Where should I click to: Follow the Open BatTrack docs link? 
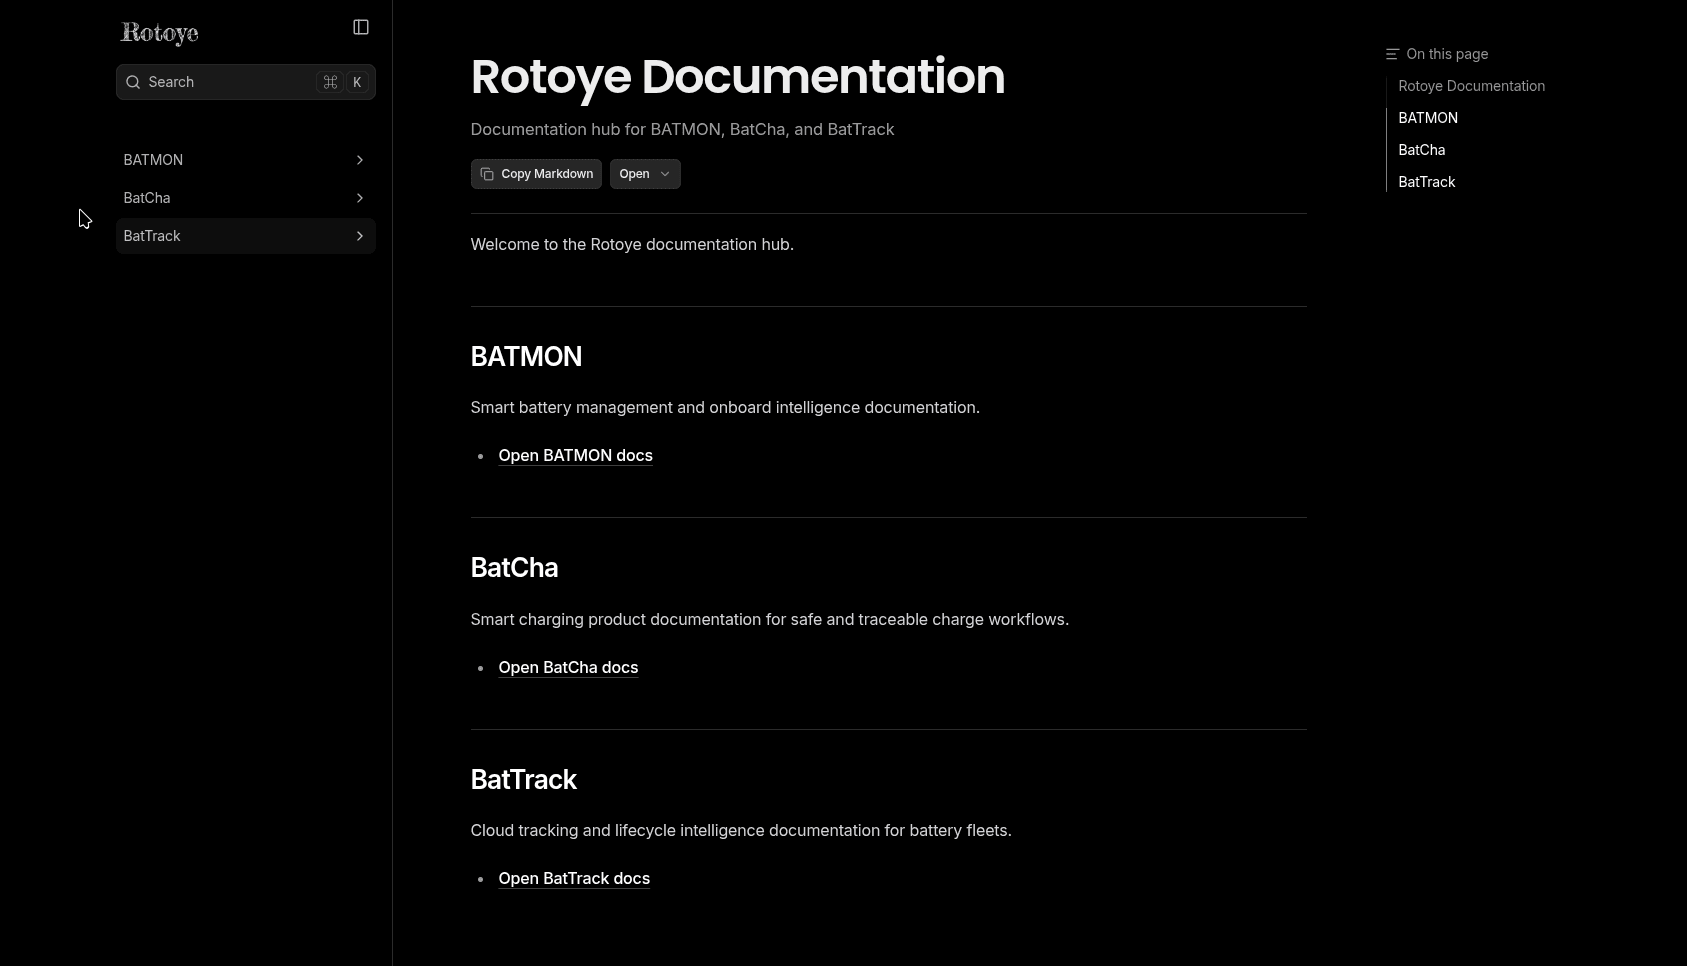tap(574, 879)
